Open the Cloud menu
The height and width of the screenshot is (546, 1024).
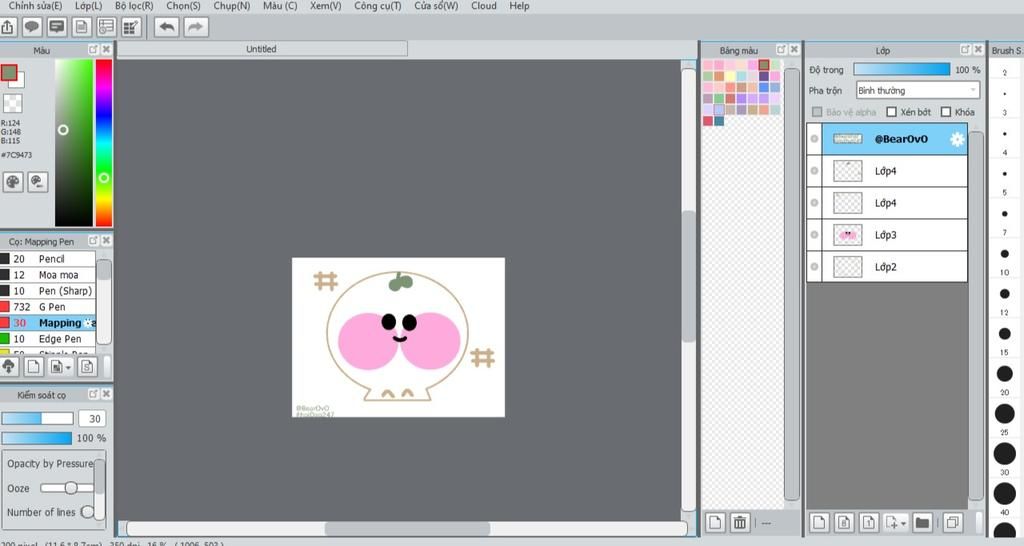(484, 6)
